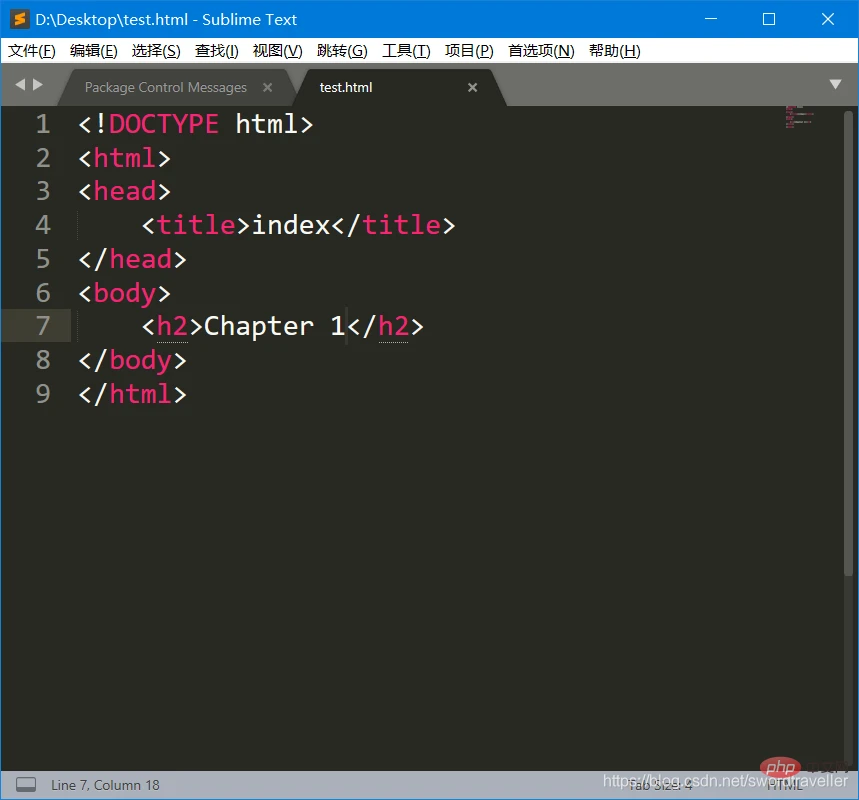Click line number 7 in the gutter
The height and width of the screenshot is (800, 859).
(x=43, y=326)
